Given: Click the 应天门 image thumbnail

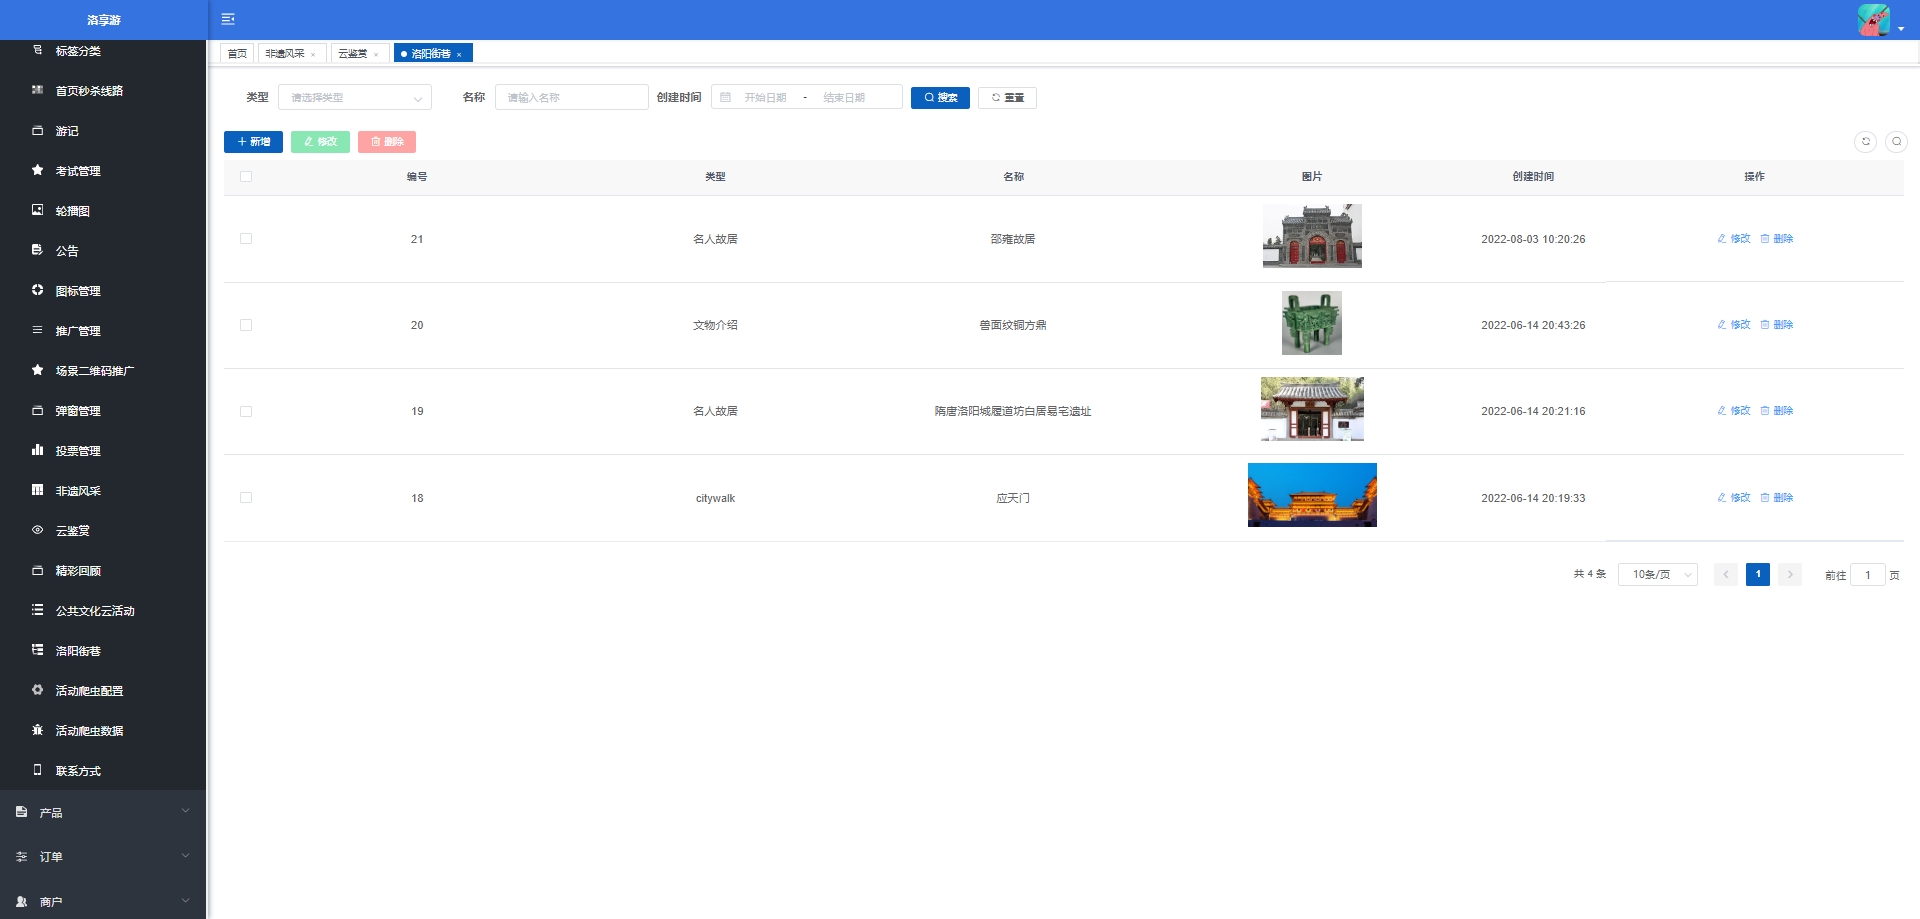Looking at the screenshot, I should [x=1312, y=495].
